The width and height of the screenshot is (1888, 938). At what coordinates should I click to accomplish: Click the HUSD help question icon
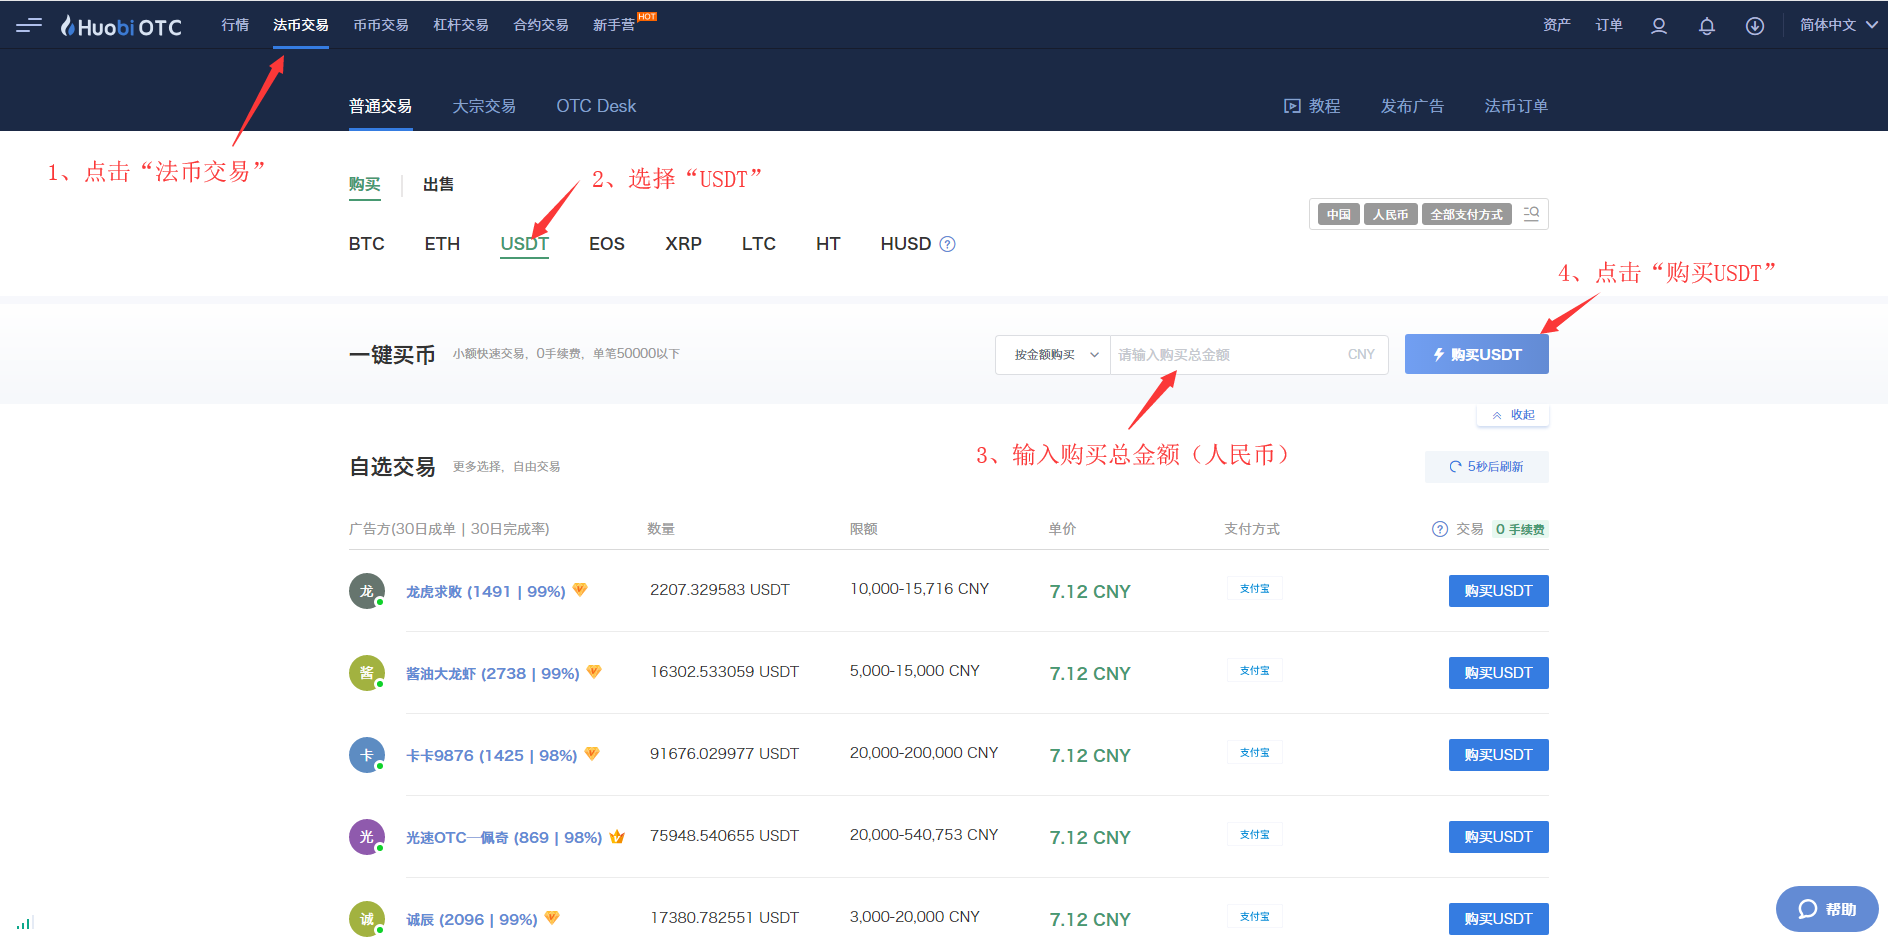point(948,244)
